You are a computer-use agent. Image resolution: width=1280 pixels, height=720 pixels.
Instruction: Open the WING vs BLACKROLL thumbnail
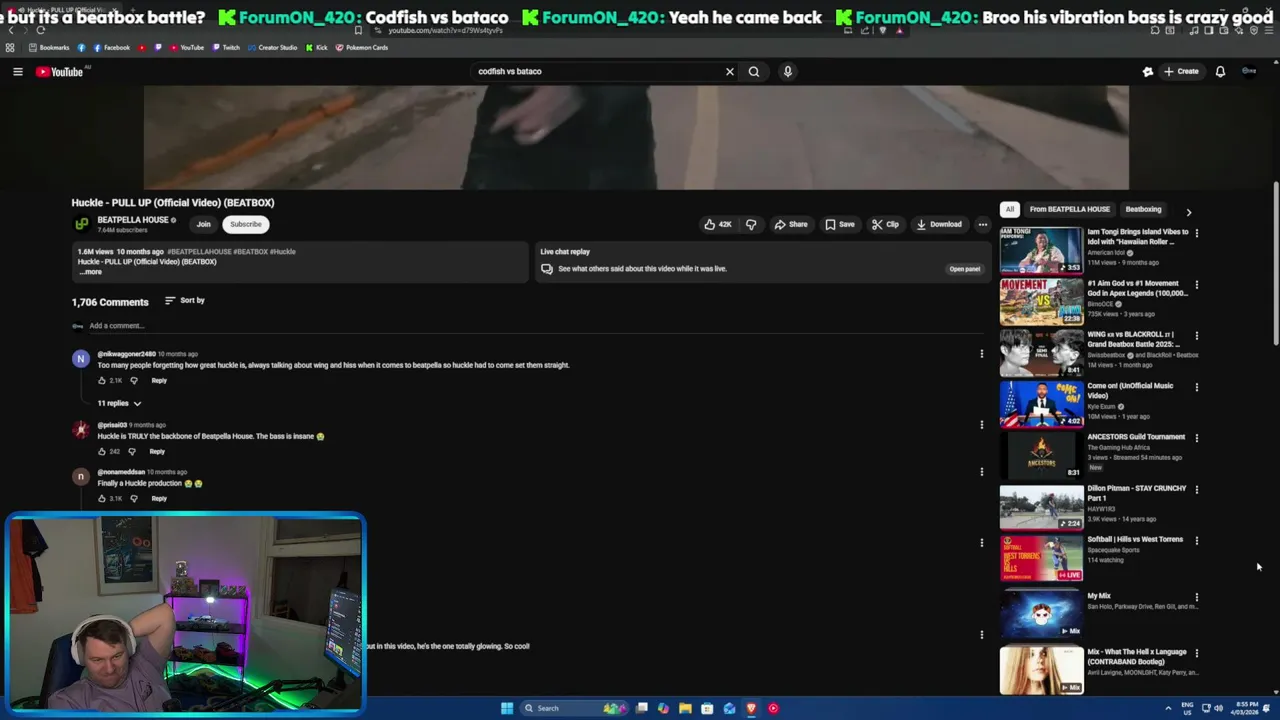click(1041, 353)
